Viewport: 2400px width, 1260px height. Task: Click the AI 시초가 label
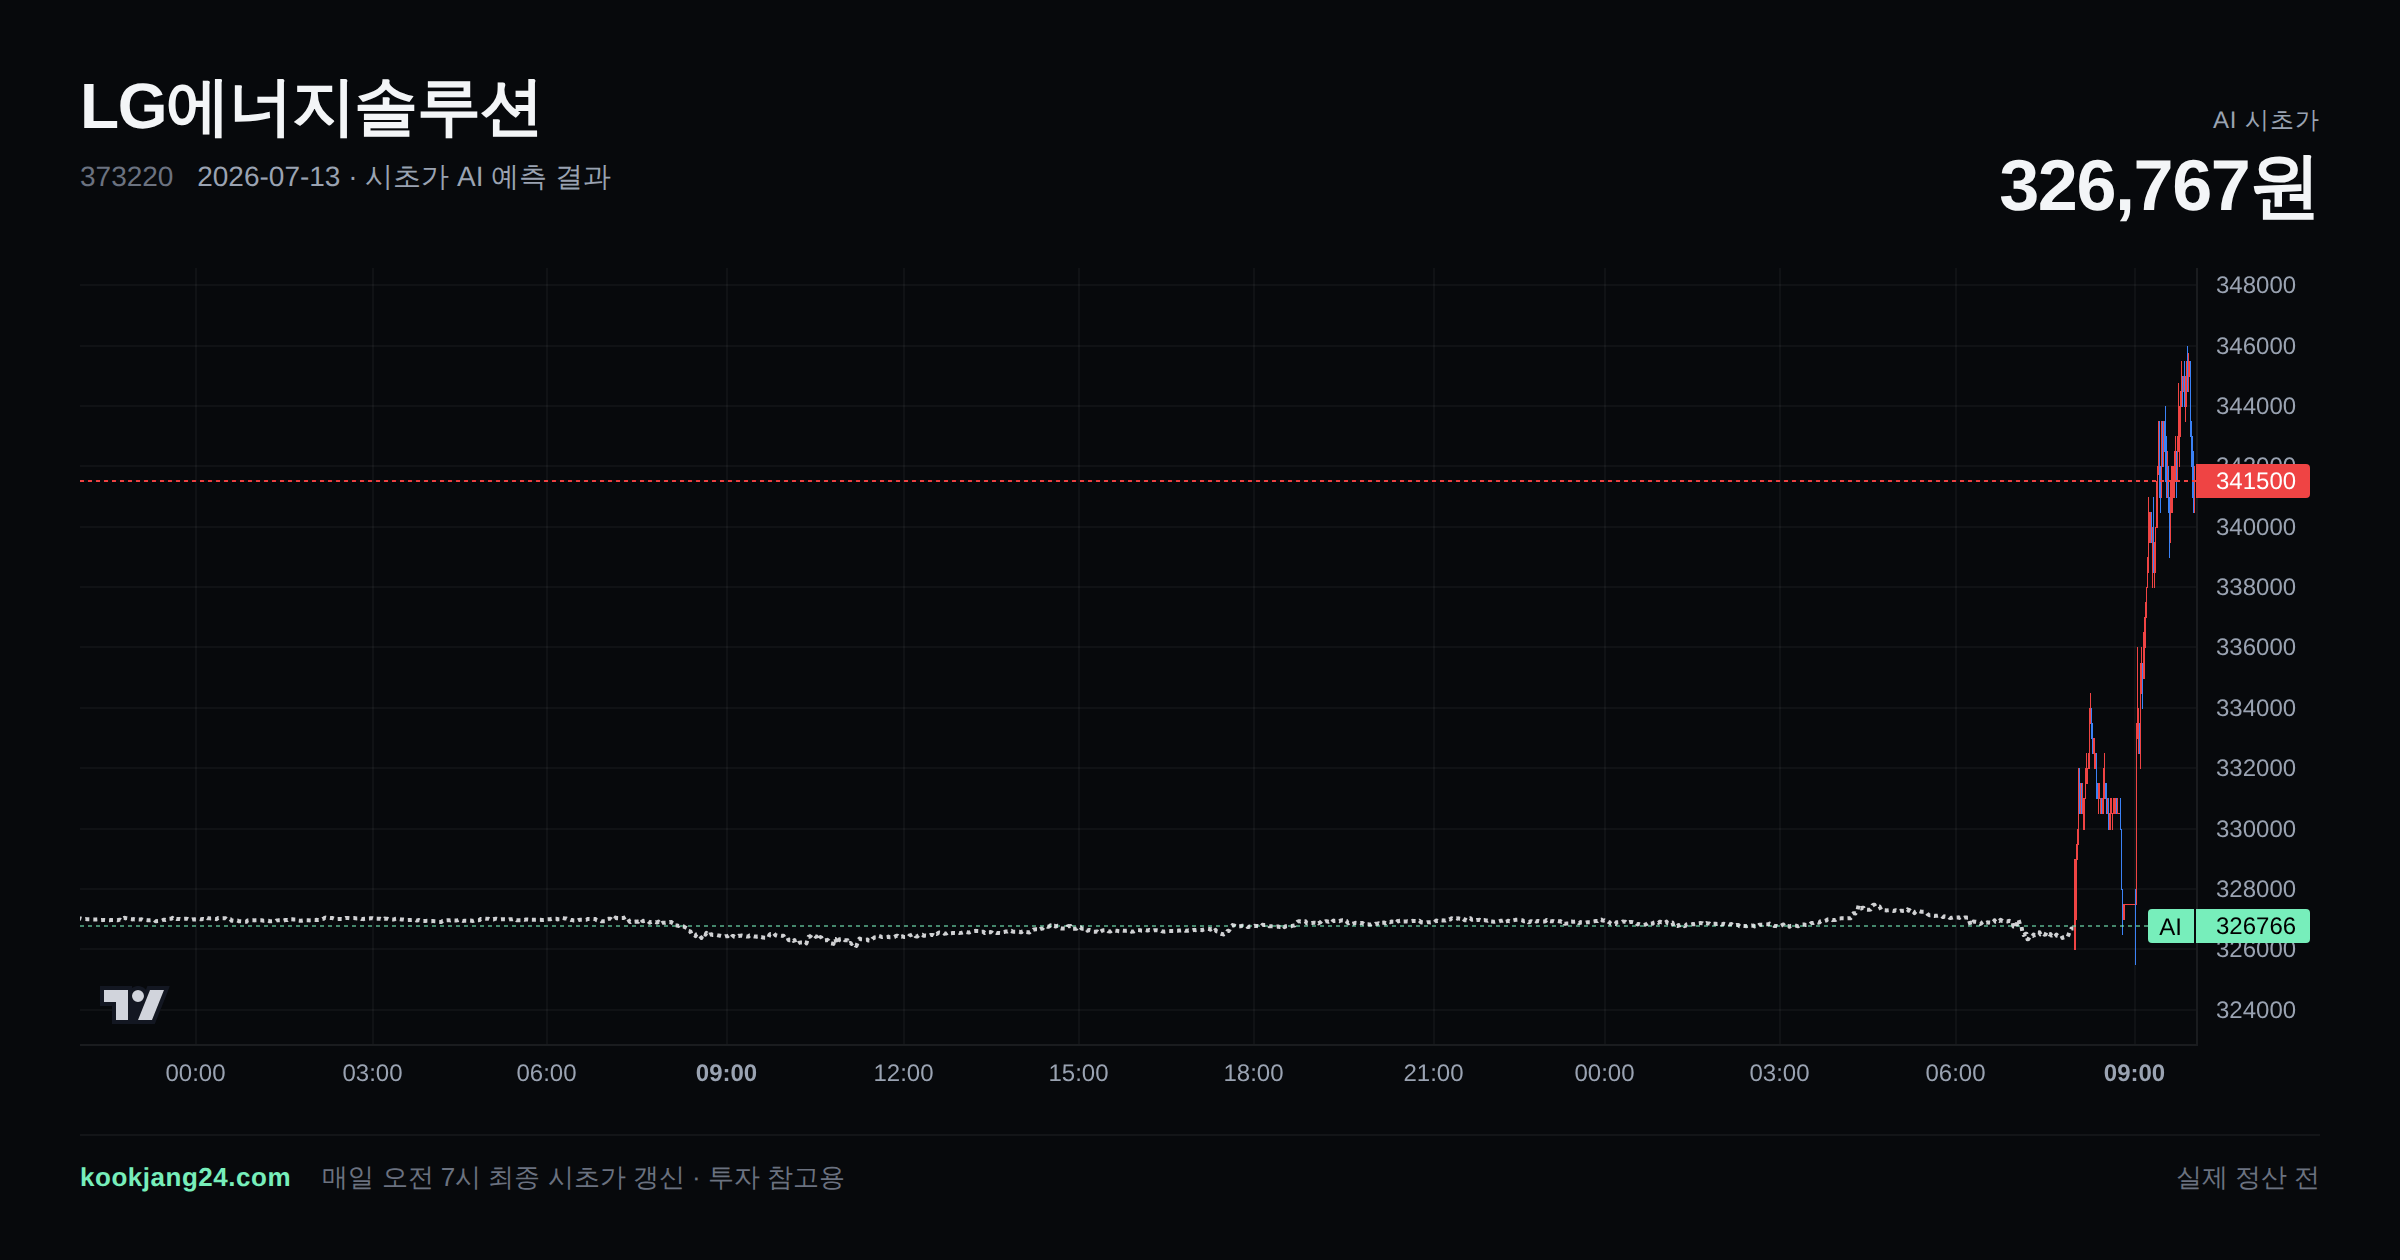(x=2265, y=120)
